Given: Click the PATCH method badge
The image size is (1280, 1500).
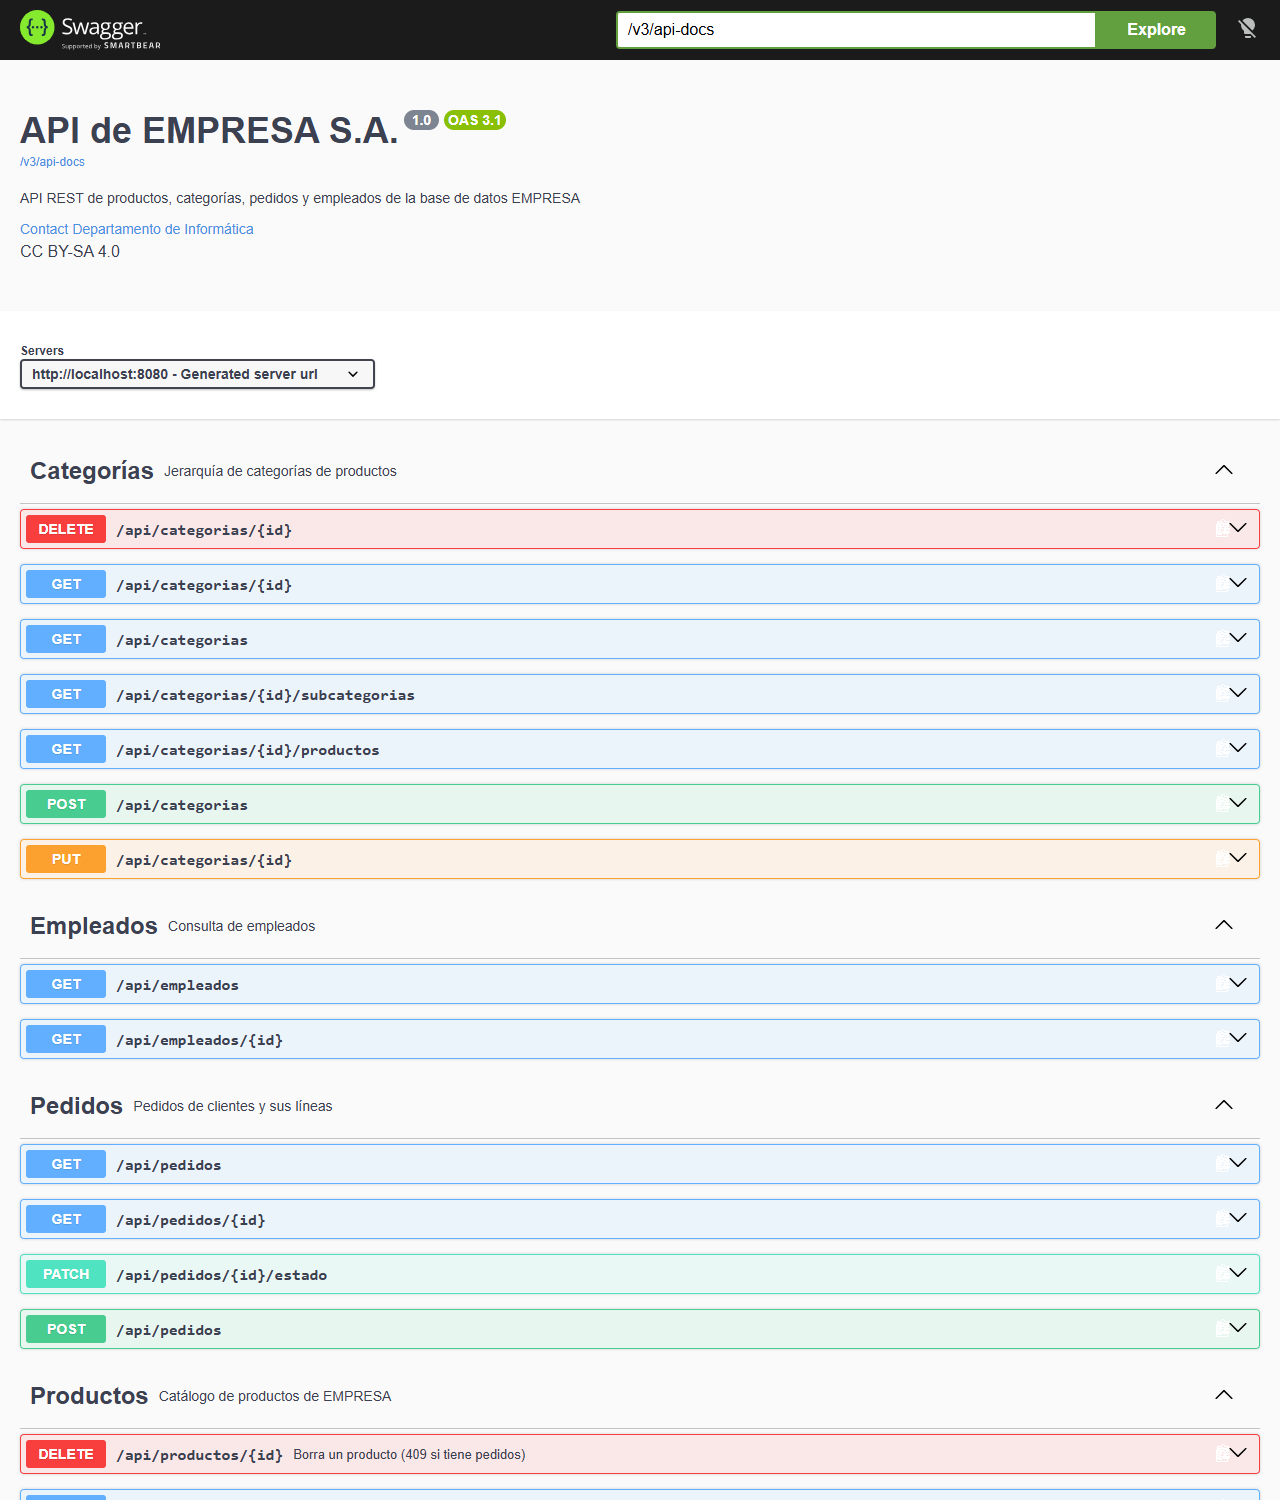Looking at the screenshot, I should (66, 1274).
